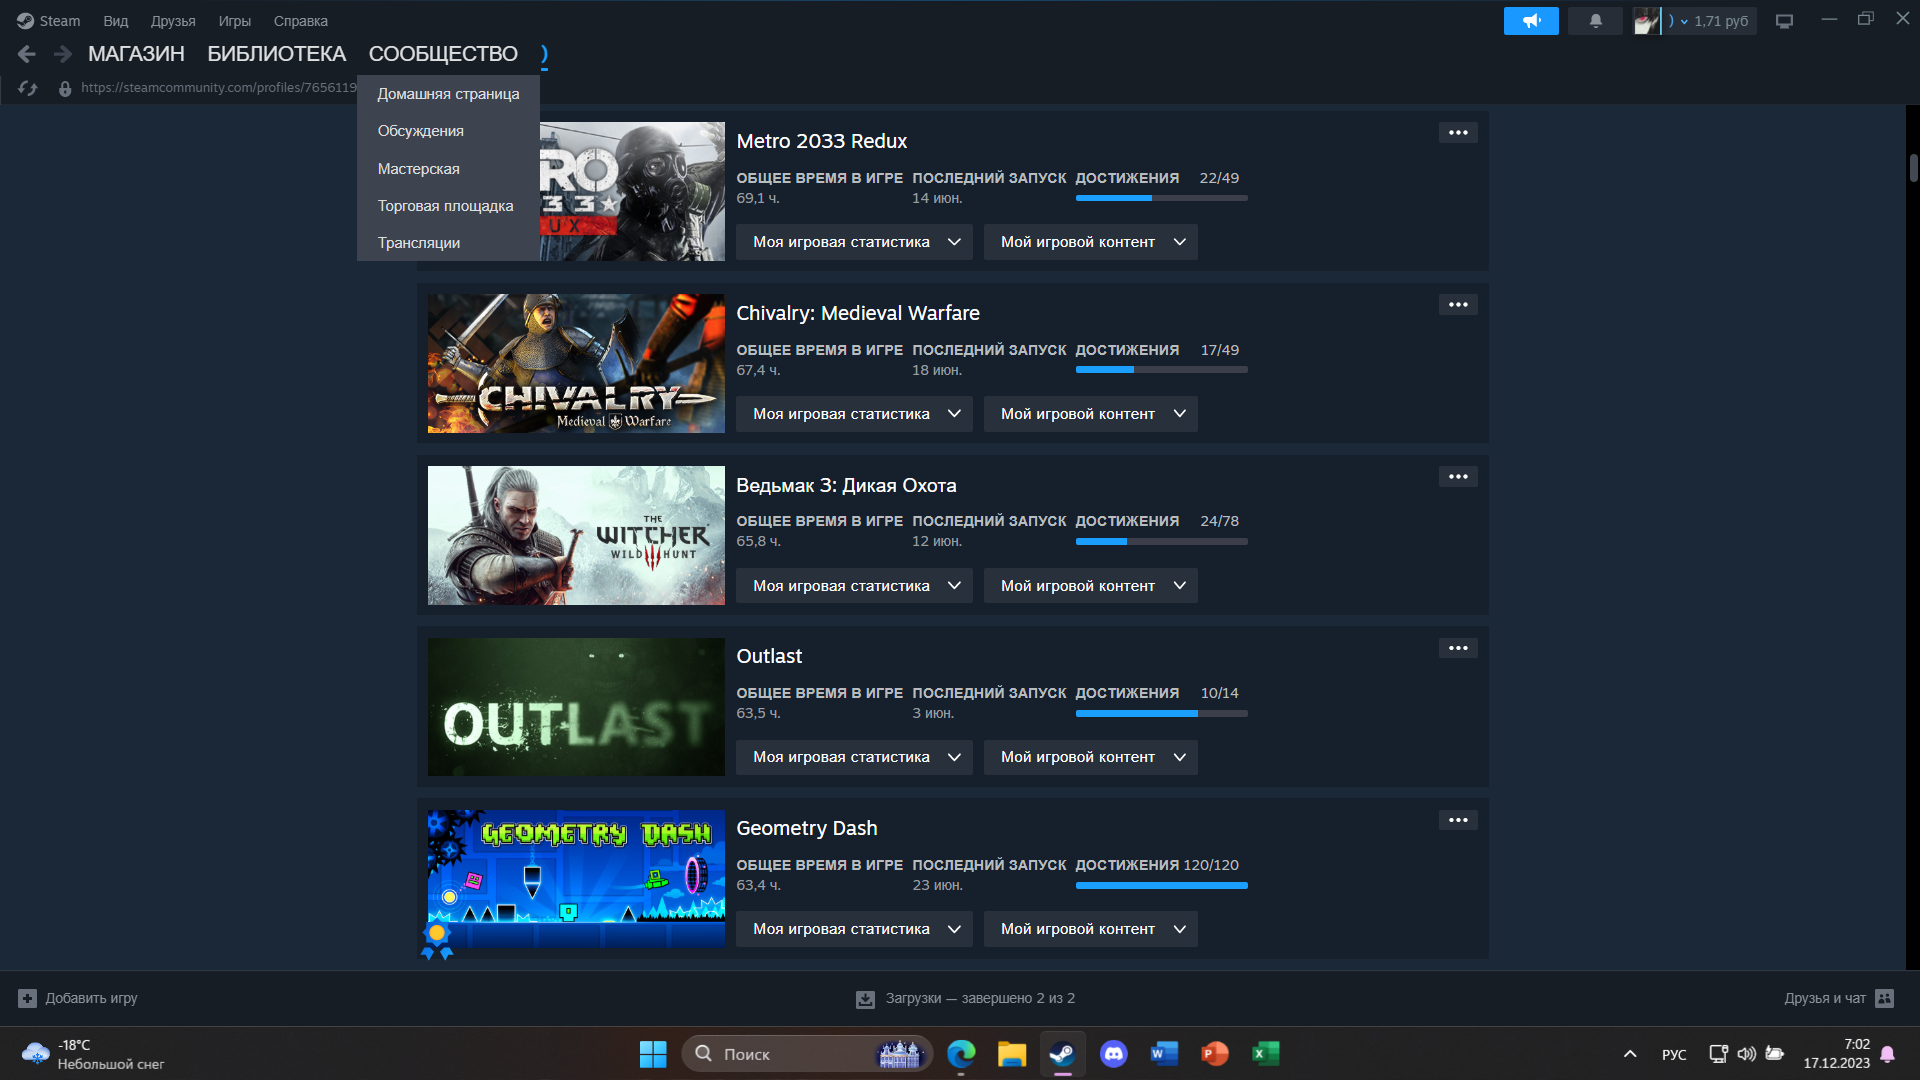Image resolution: width=1920 pixels, height=1080 pixels.
Task: Expand Мой игровой контент for Geometry Dash
Action: click(x=1091, y=929)
